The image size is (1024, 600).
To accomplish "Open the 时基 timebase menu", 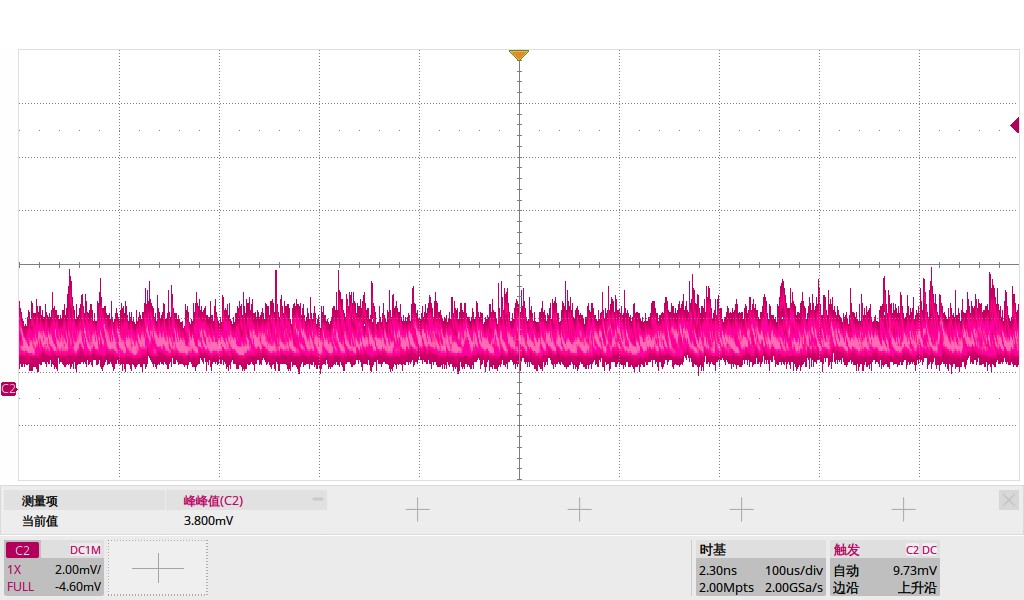I will [x=713, y=550].
